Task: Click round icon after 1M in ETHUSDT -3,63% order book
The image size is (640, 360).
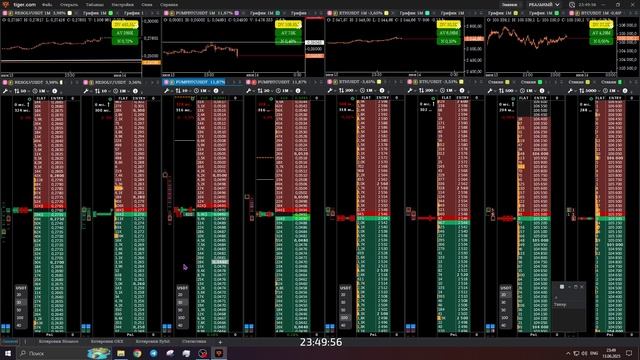Action: click(382, 91)
